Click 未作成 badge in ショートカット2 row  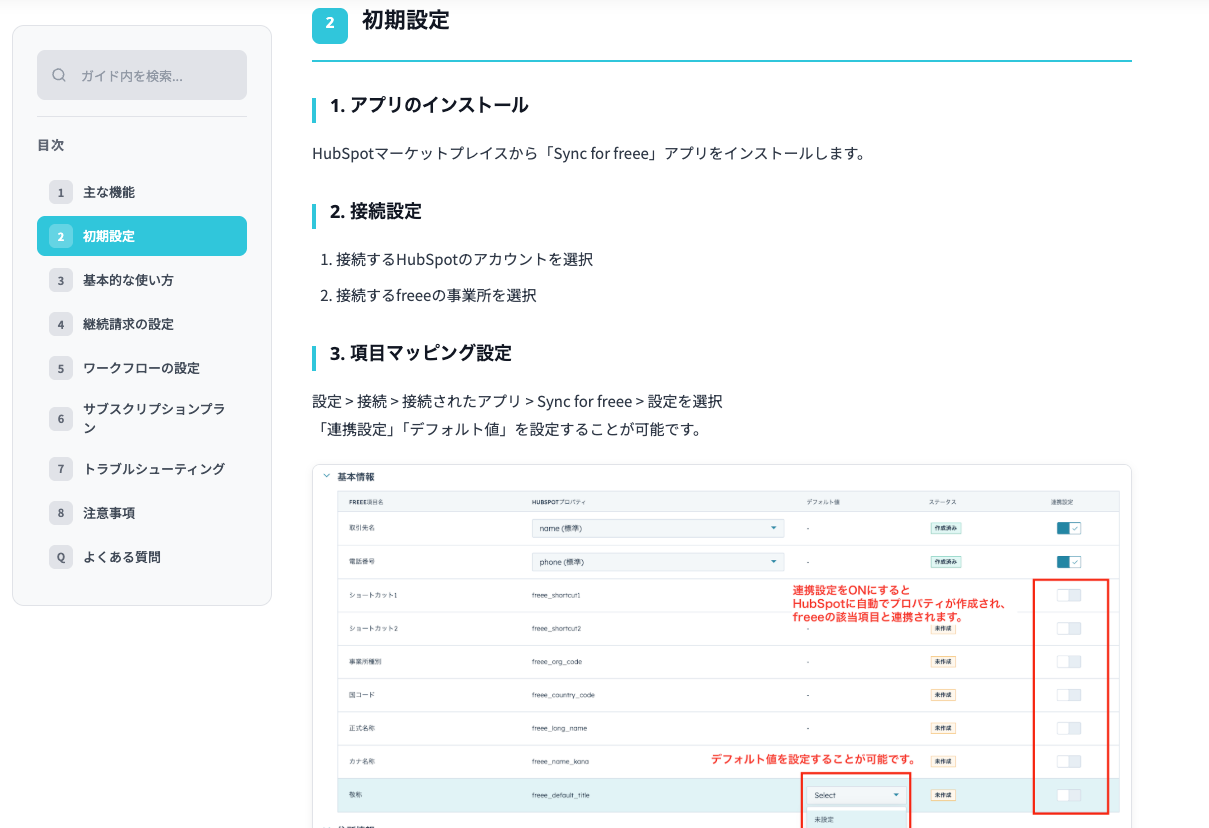pos(943,628)
